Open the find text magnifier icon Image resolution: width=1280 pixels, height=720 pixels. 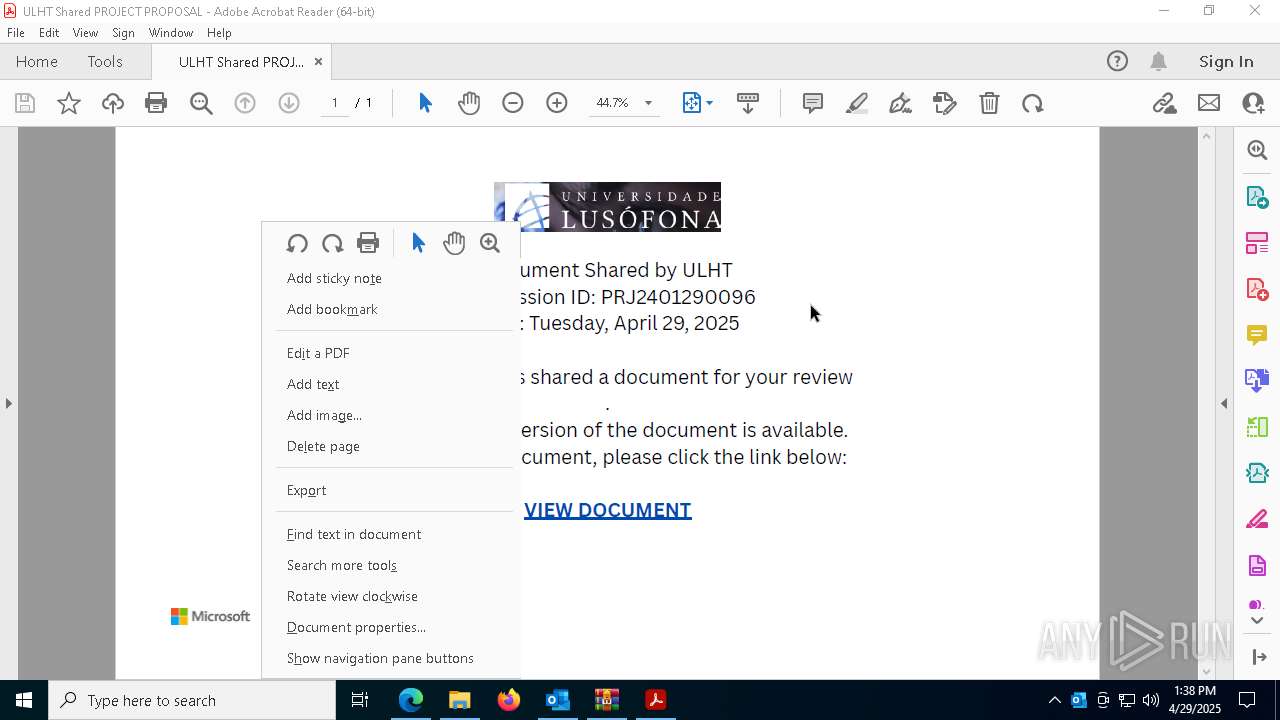point(201,103)
